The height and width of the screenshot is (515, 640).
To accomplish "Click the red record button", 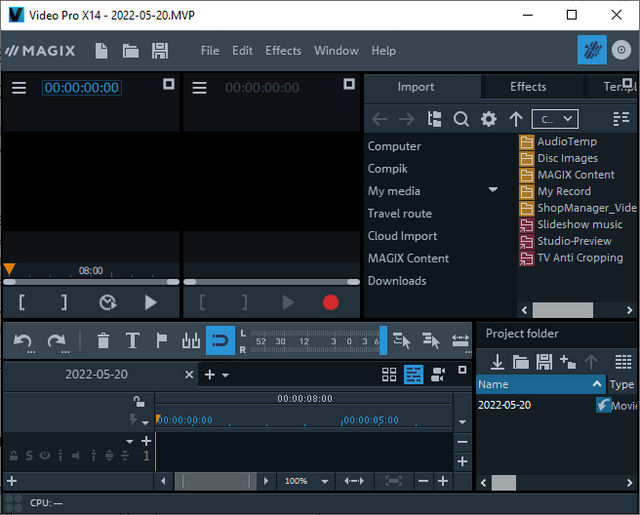I will coord(330,302).
